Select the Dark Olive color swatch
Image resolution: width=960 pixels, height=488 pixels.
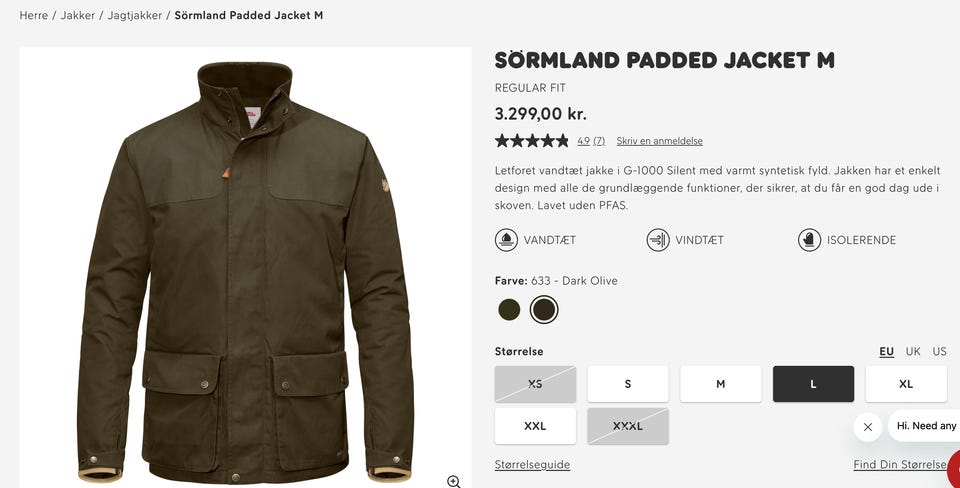544,310
